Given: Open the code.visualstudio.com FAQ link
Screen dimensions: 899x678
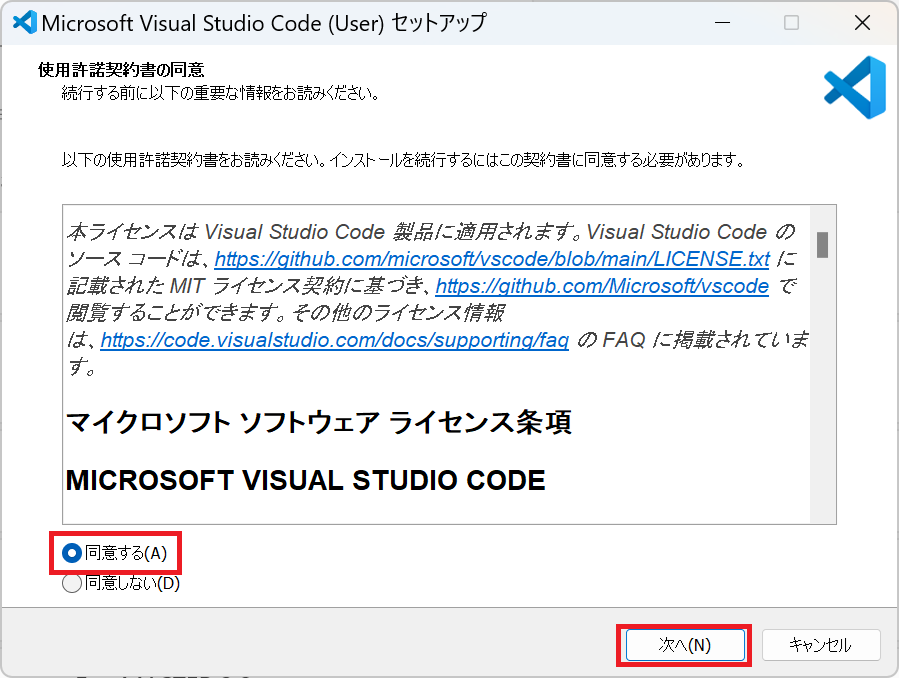Looking at the screenshot, I should (x=335, y=341).
